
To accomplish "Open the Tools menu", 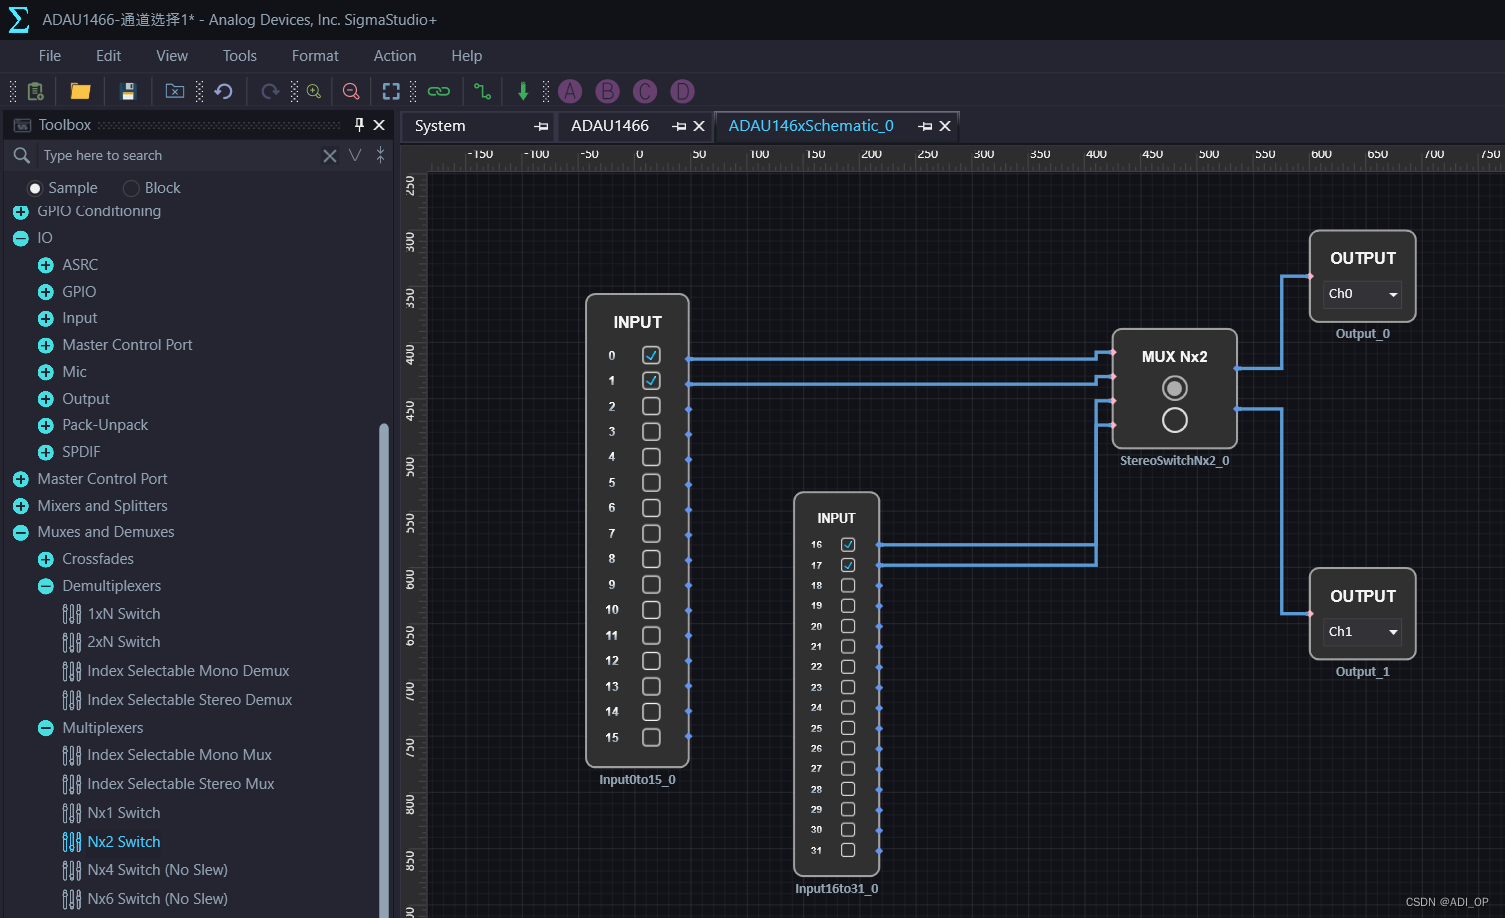I will 240,56.
